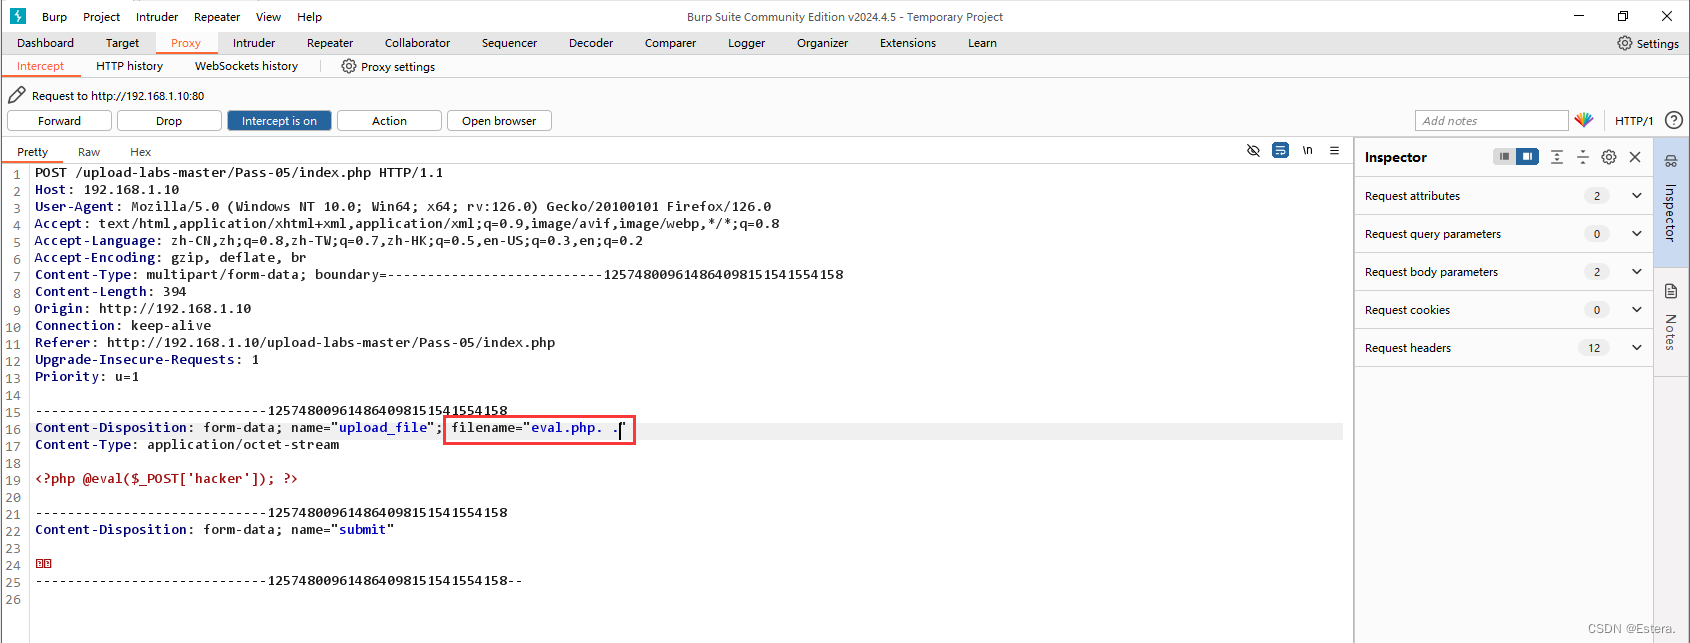Click the POST request line
Viewport: 1690px width, 643px height.
tap(239, 173)
